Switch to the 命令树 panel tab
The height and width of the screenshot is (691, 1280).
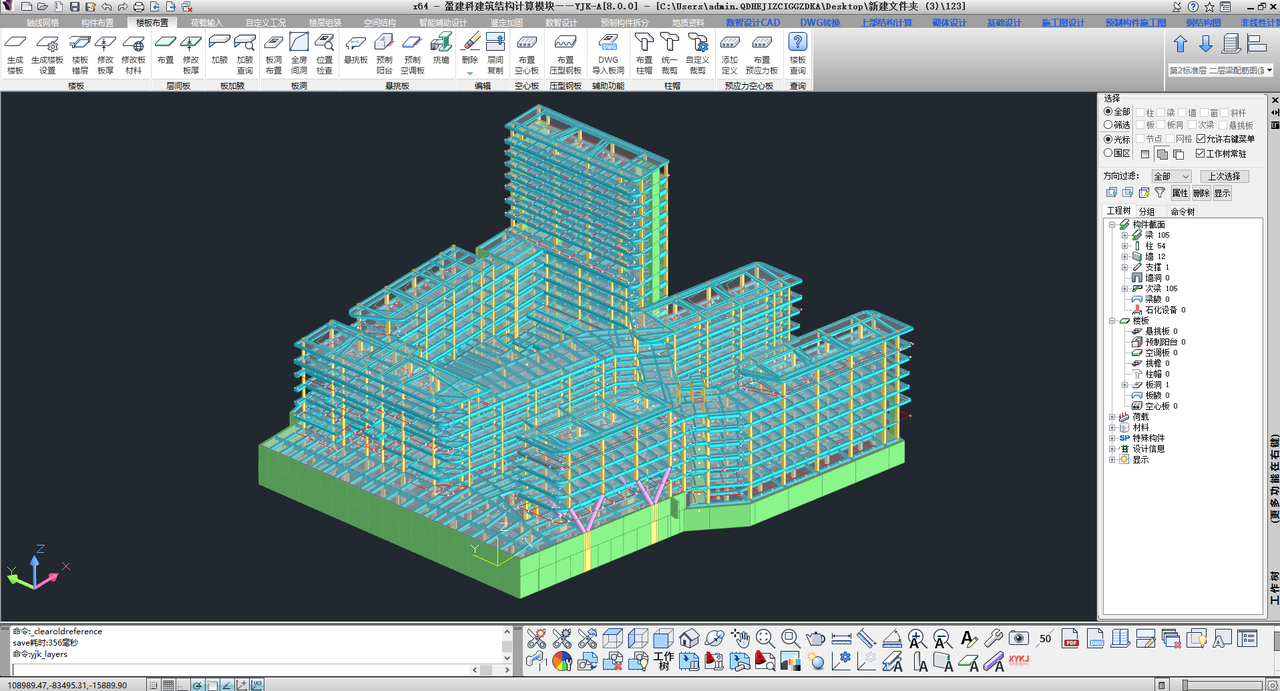1182,212
